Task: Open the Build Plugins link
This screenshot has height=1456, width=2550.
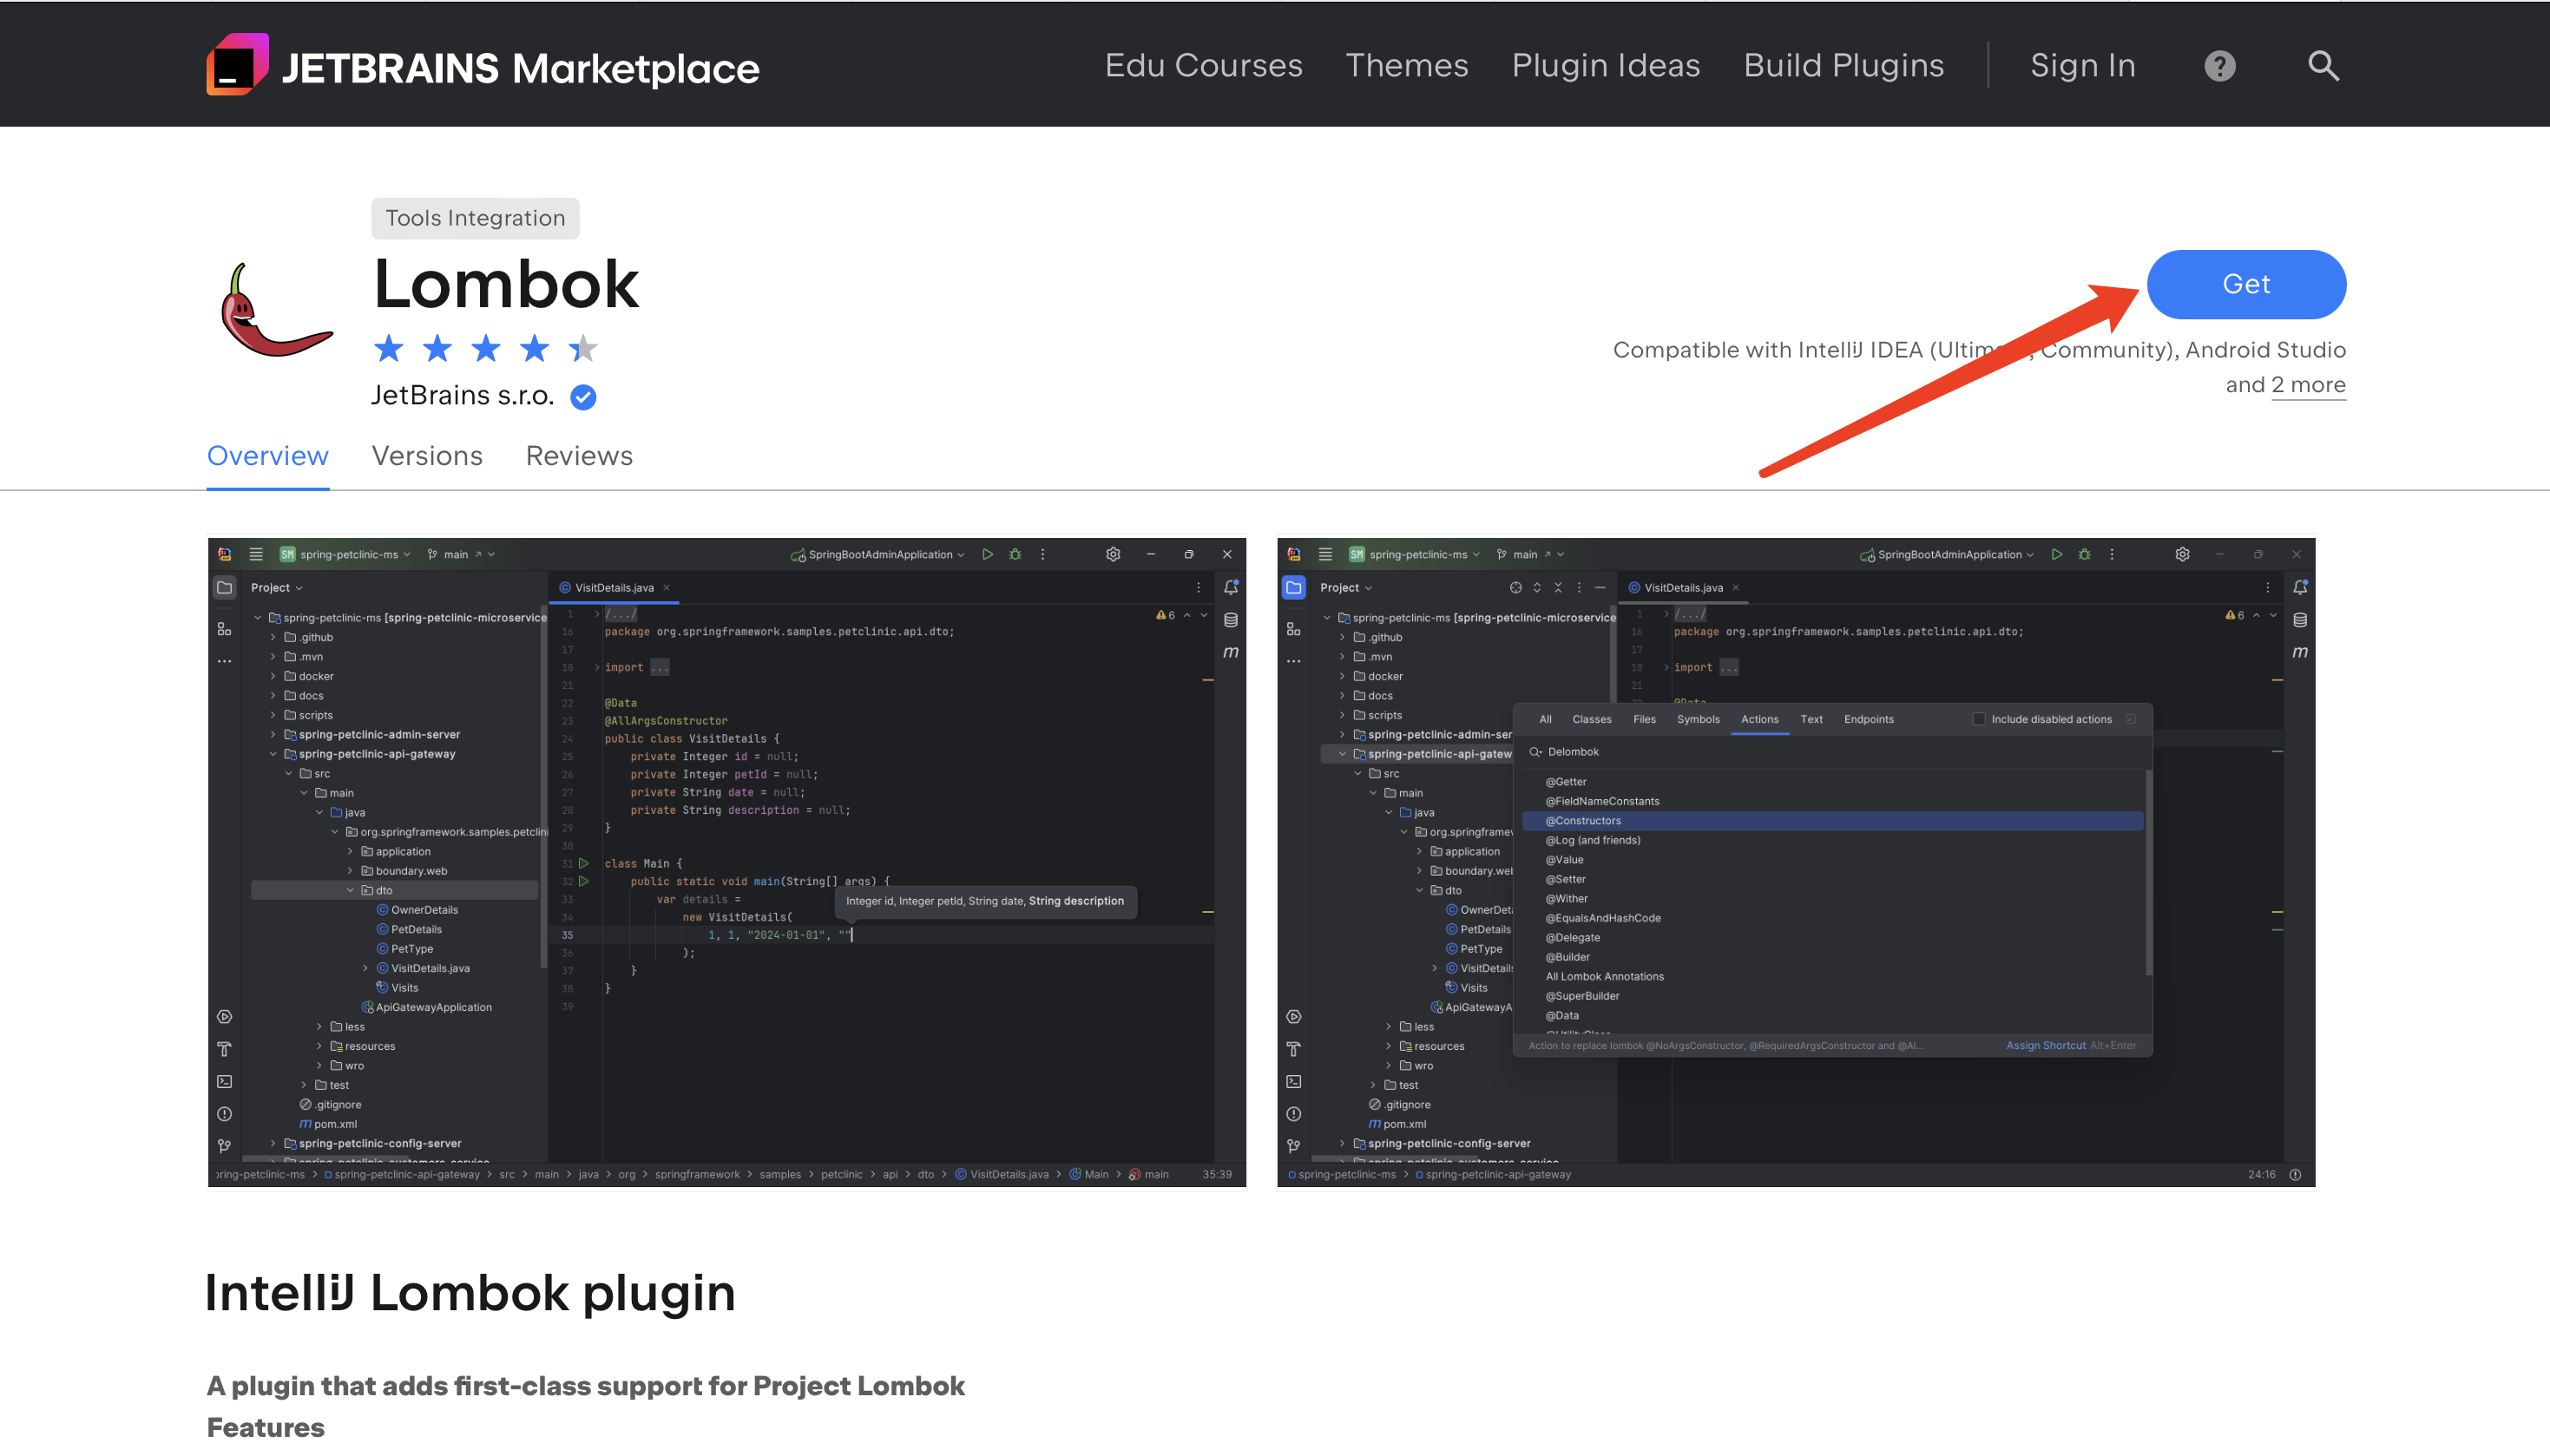Action: click(x=1843, y=66)
